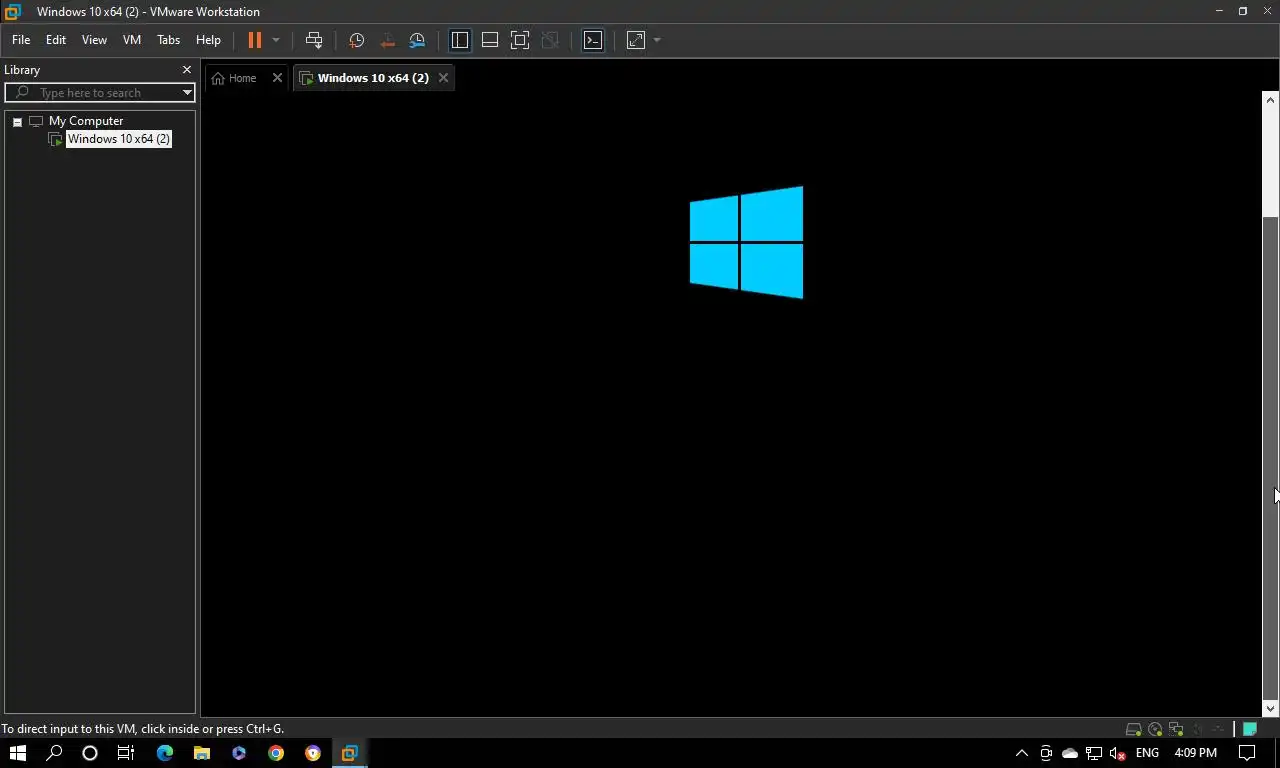This screenshot has width=1280, height=768.
Task: Click the vertical scrollbar up arrow
Action: pyautogui.click(x=1271, y=99)
